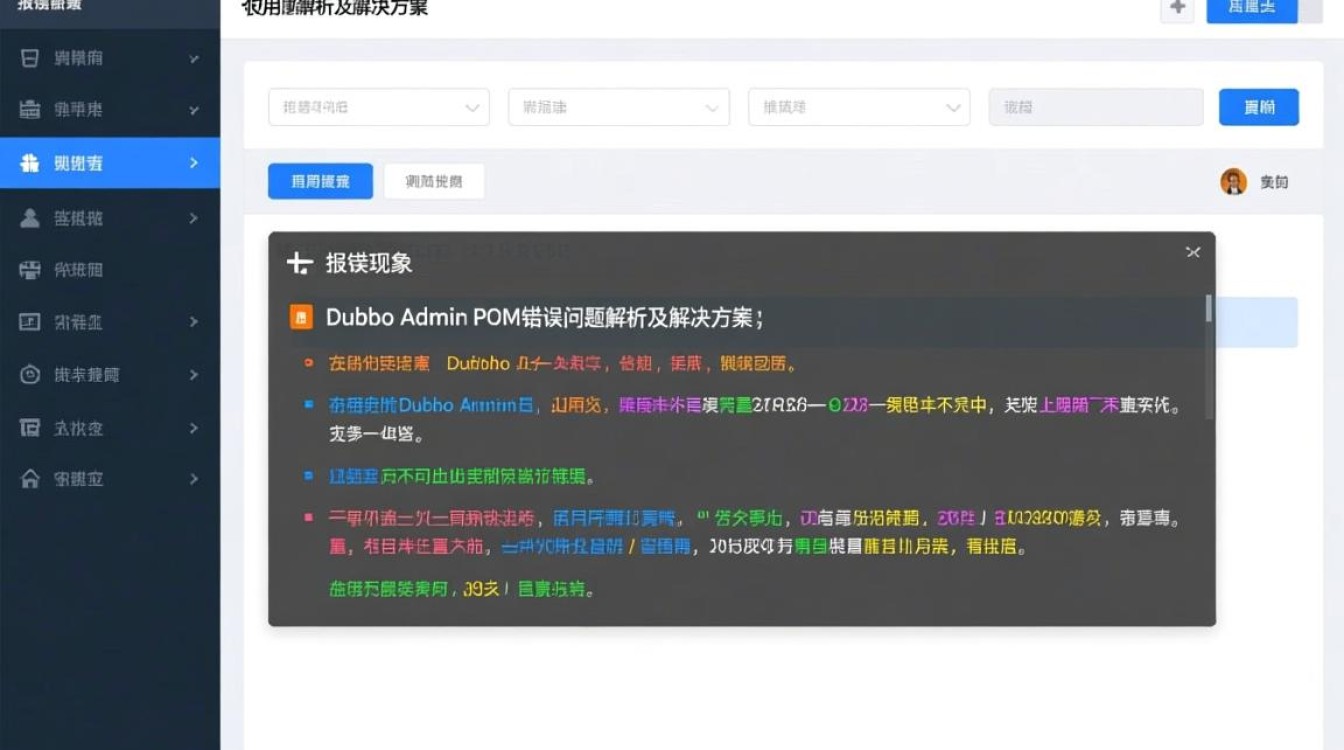Screen dimensions: 1344x750
Task: Click the highlighted blue sidebar item's gift icon
Action: pyautogui.click(x=30, y=163)
